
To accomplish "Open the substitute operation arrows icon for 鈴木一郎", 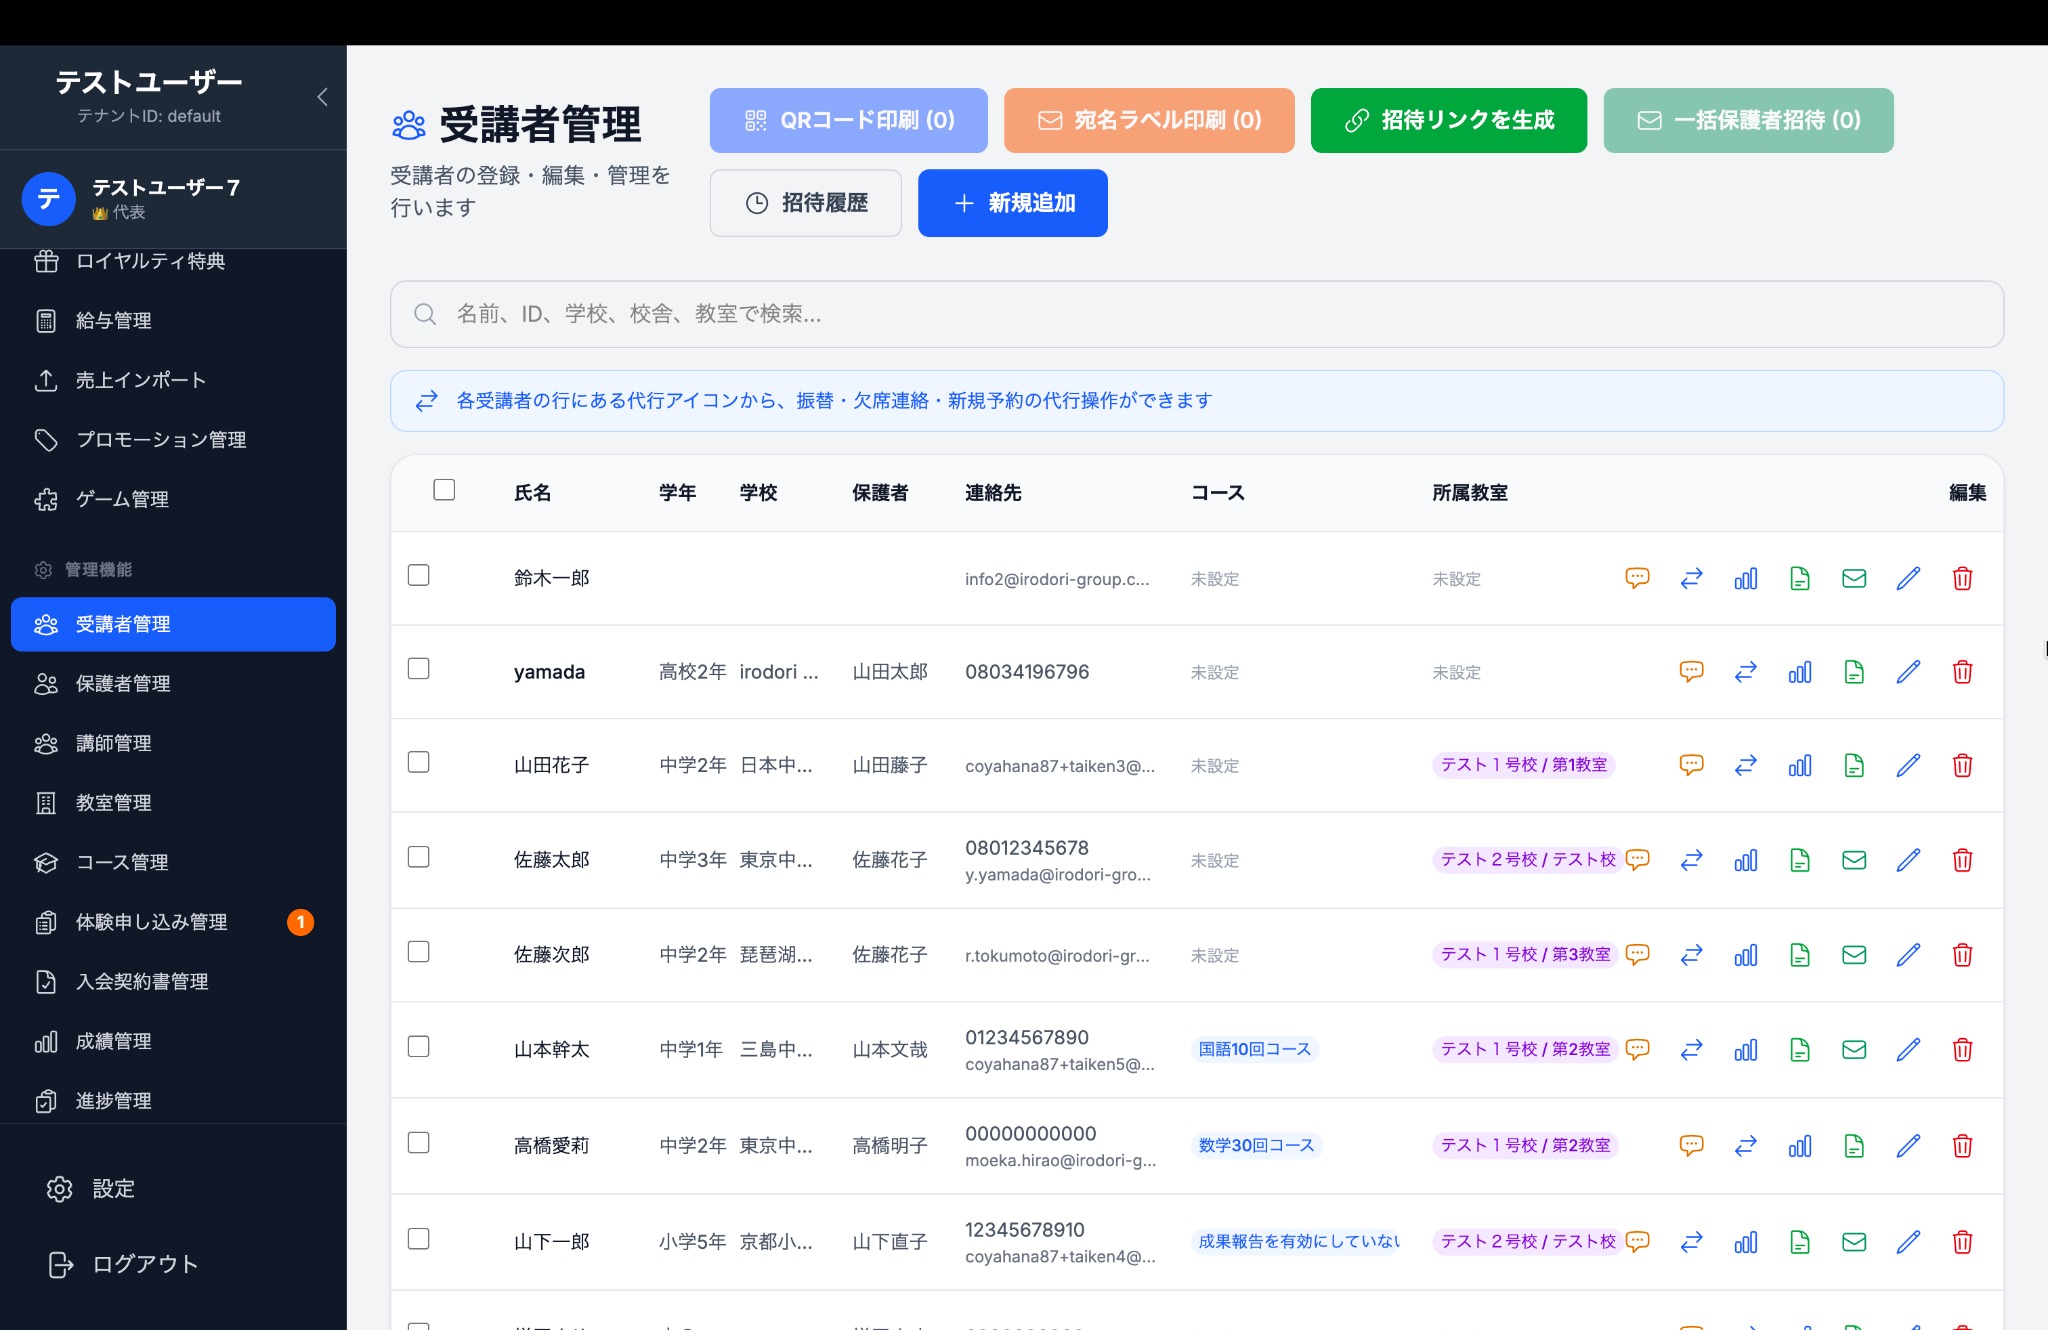I will (x=1691, y=579).
